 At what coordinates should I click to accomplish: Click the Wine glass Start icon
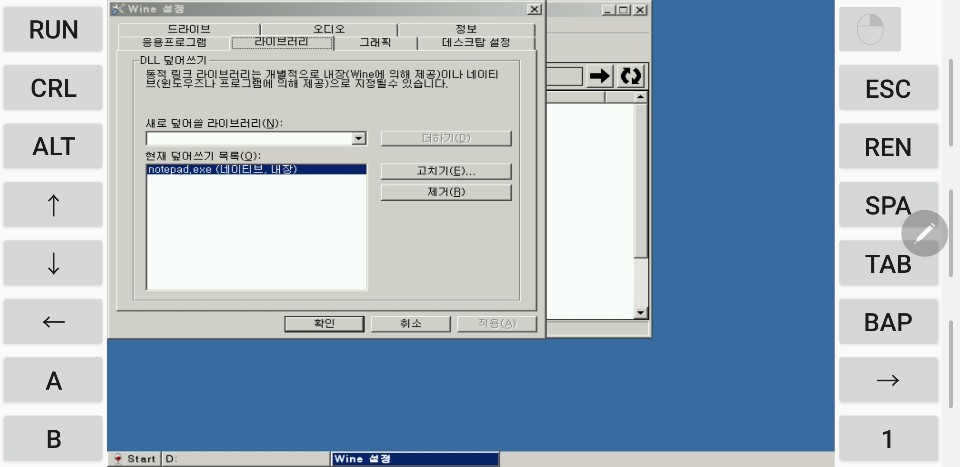[x=118, y=458]
